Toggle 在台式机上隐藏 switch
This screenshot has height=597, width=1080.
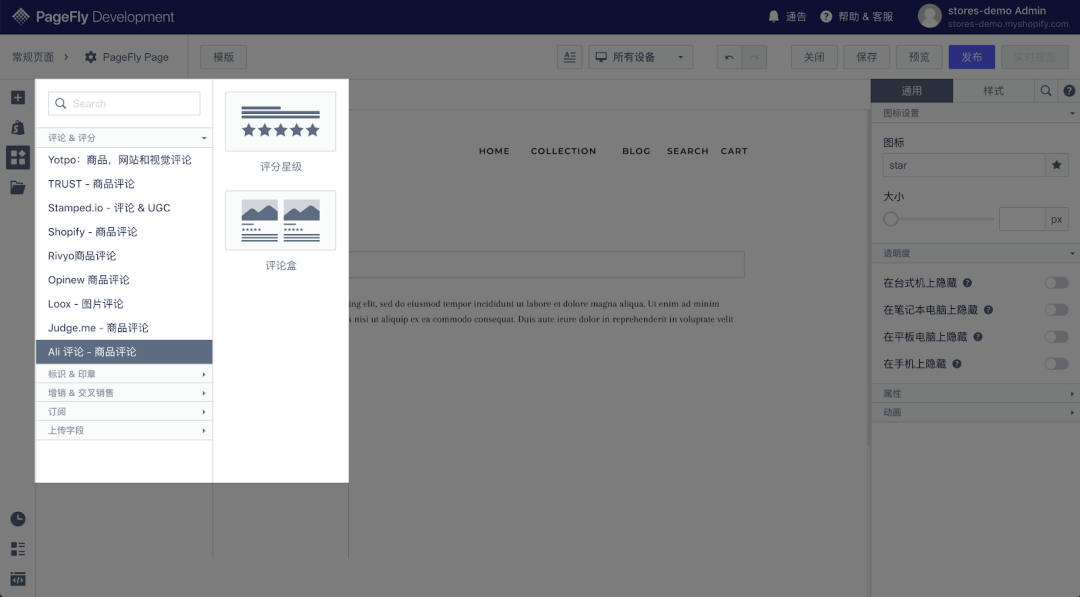click(1056, 283)
